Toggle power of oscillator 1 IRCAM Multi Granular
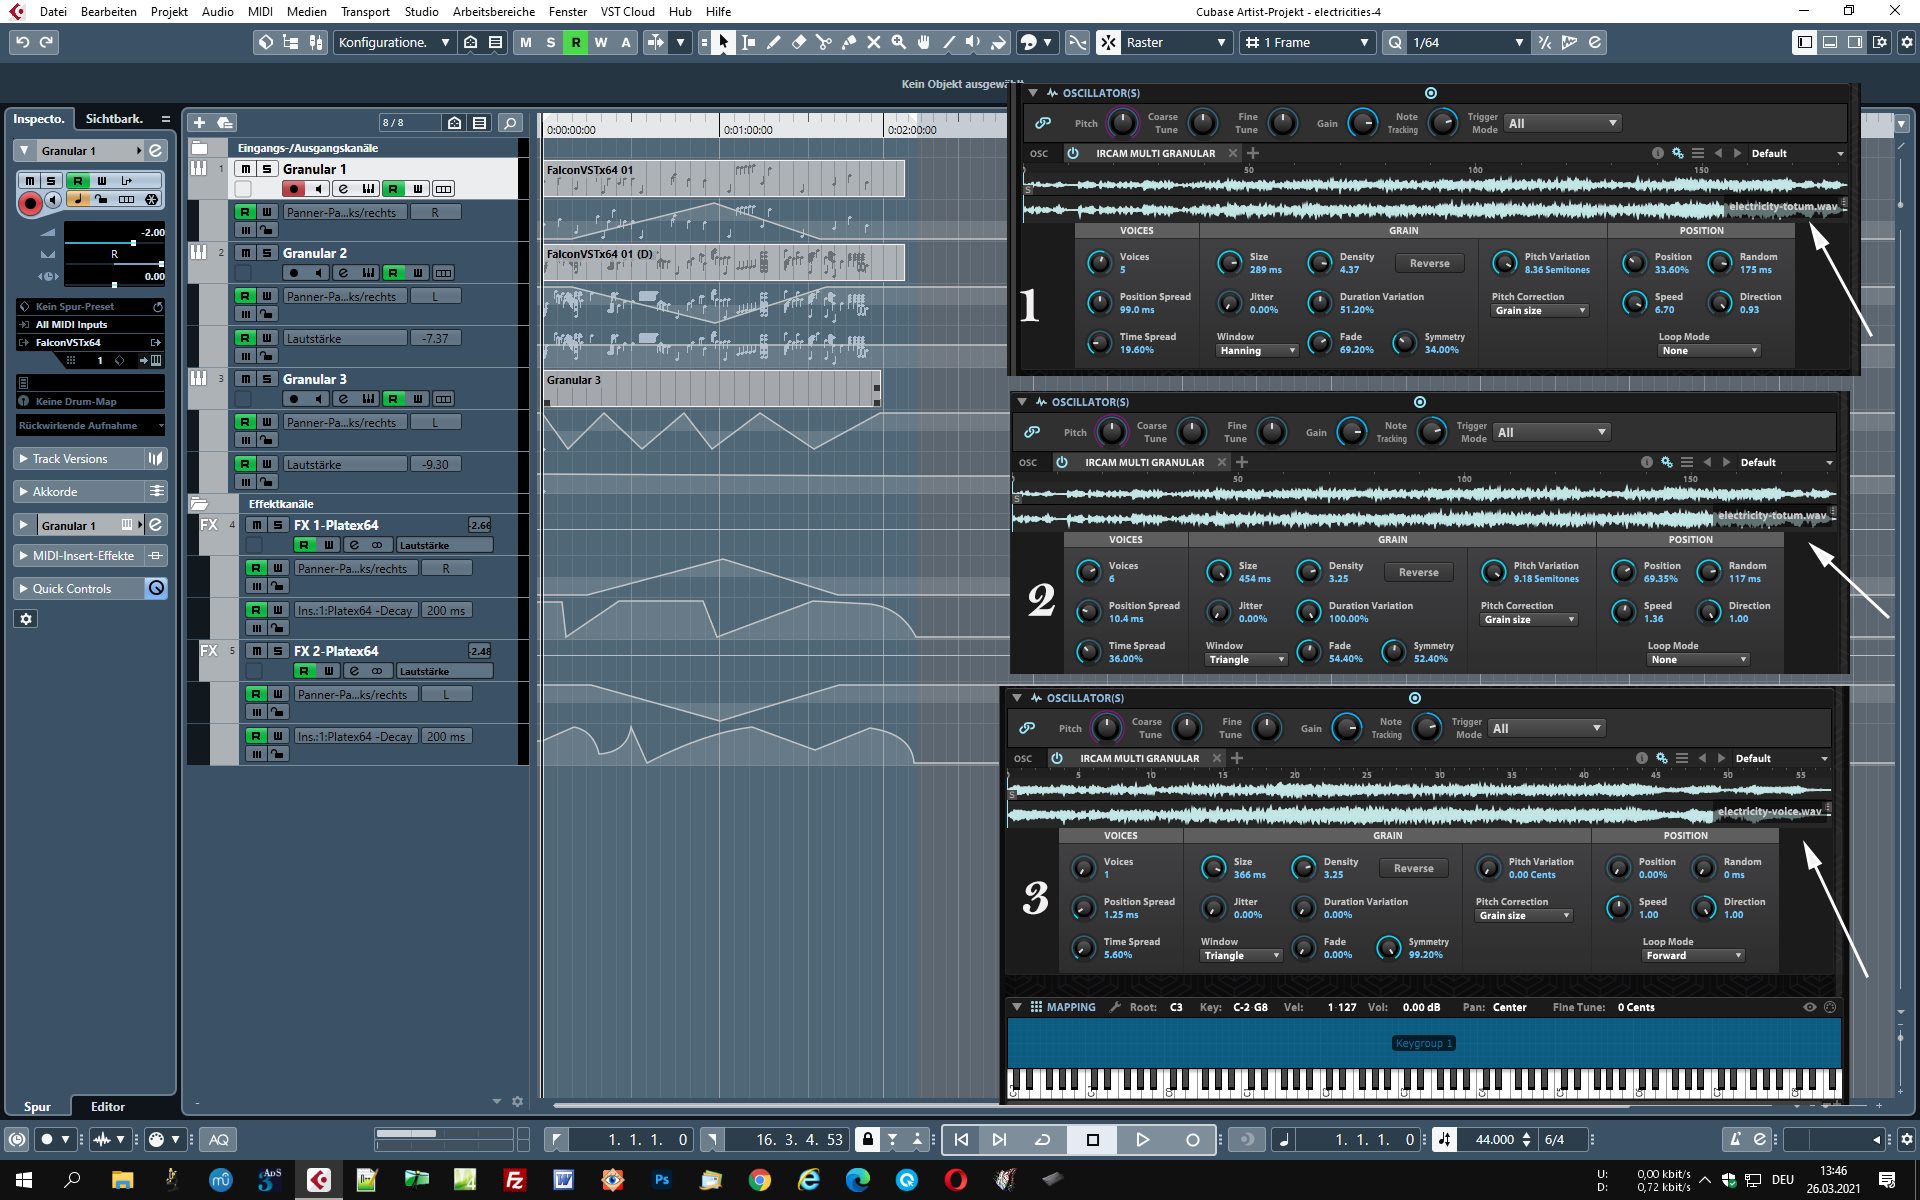This screenshot has width=1920, height=1200. [x=1073, y=153]
